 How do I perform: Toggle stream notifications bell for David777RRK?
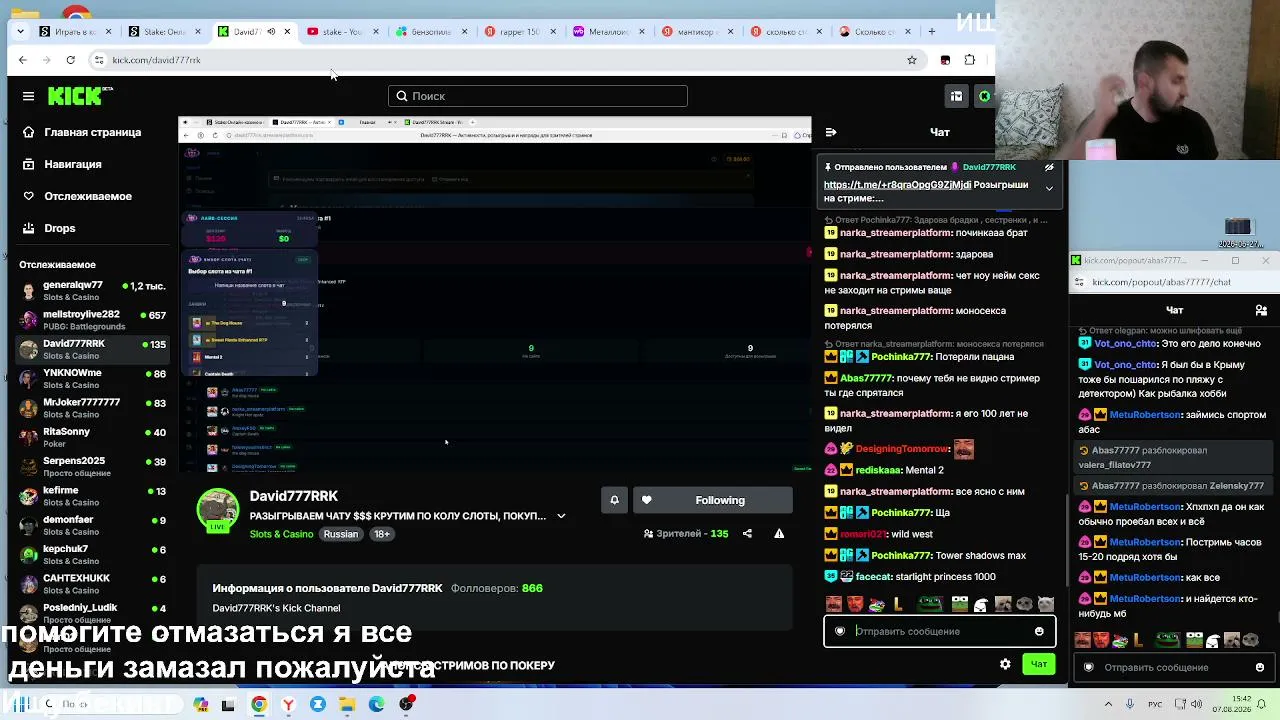614,500
